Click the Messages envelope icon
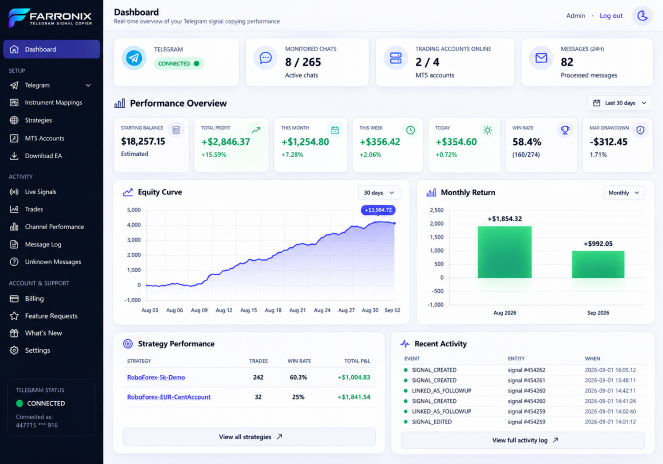663x464 pixels. coord(541,58)
